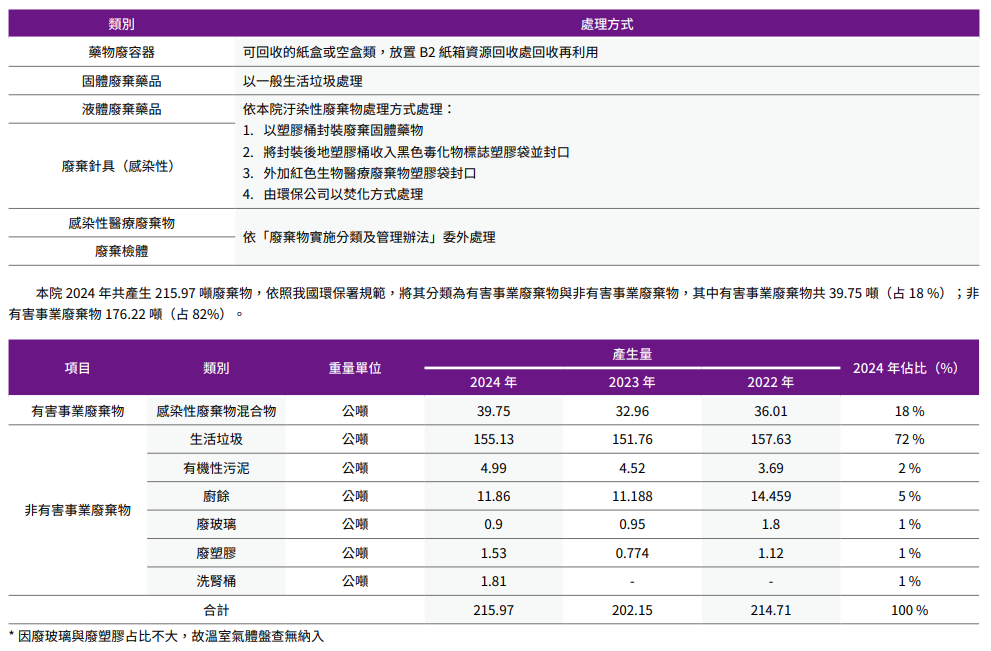Click the 1.8 value
Screen dimensions: 991x651
pyautogui.click(x=770, y=525)
